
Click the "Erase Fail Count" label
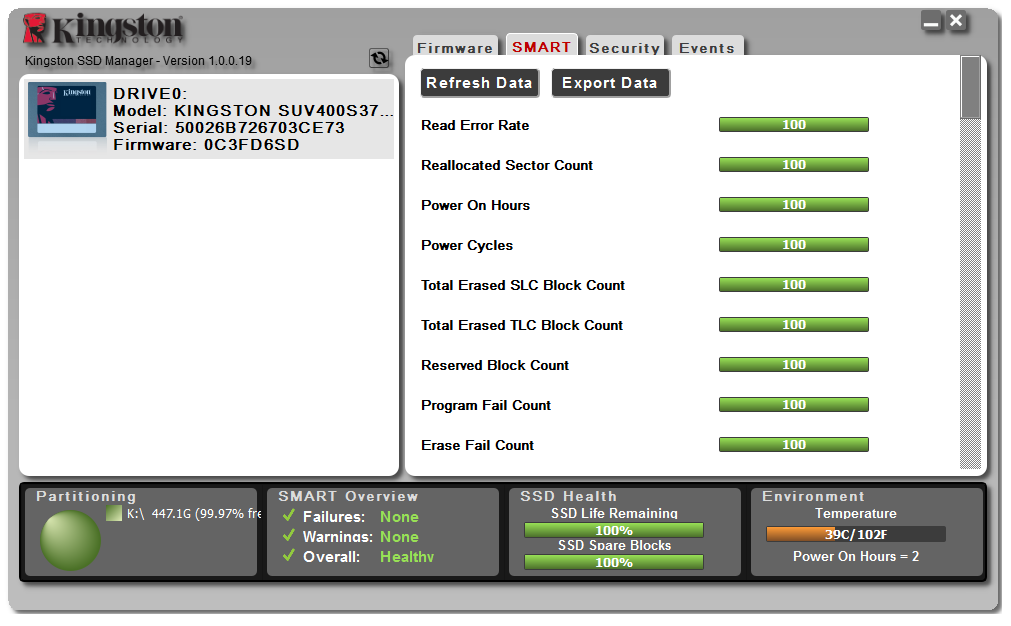[x=478, y=445]
